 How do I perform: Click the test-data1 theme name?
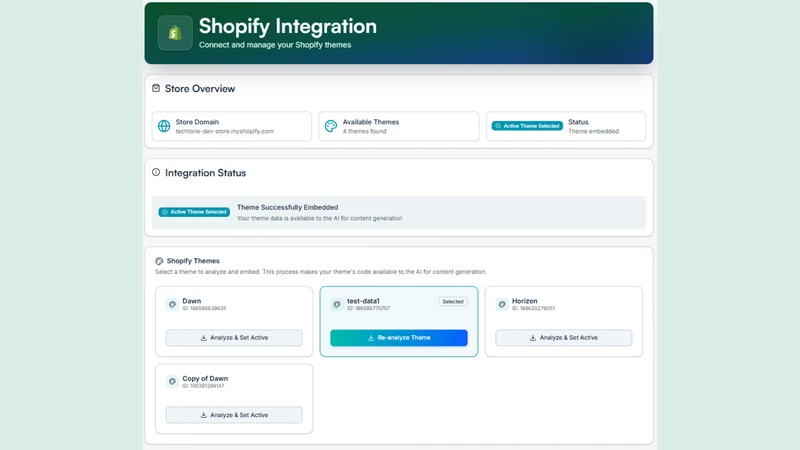[363, 301]
